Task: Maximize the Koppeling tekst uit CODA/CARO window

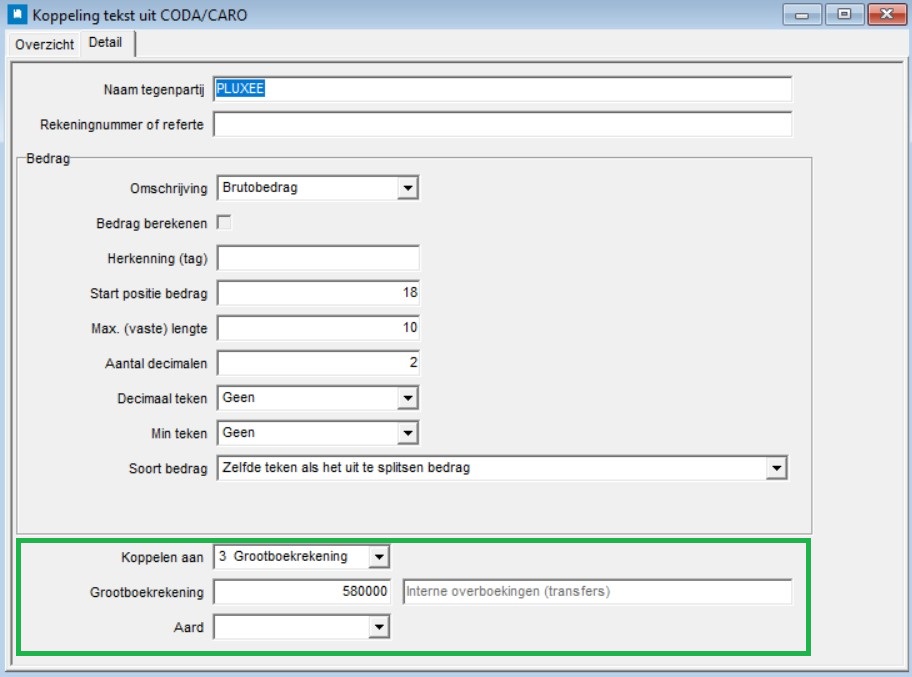Action: 843,15
